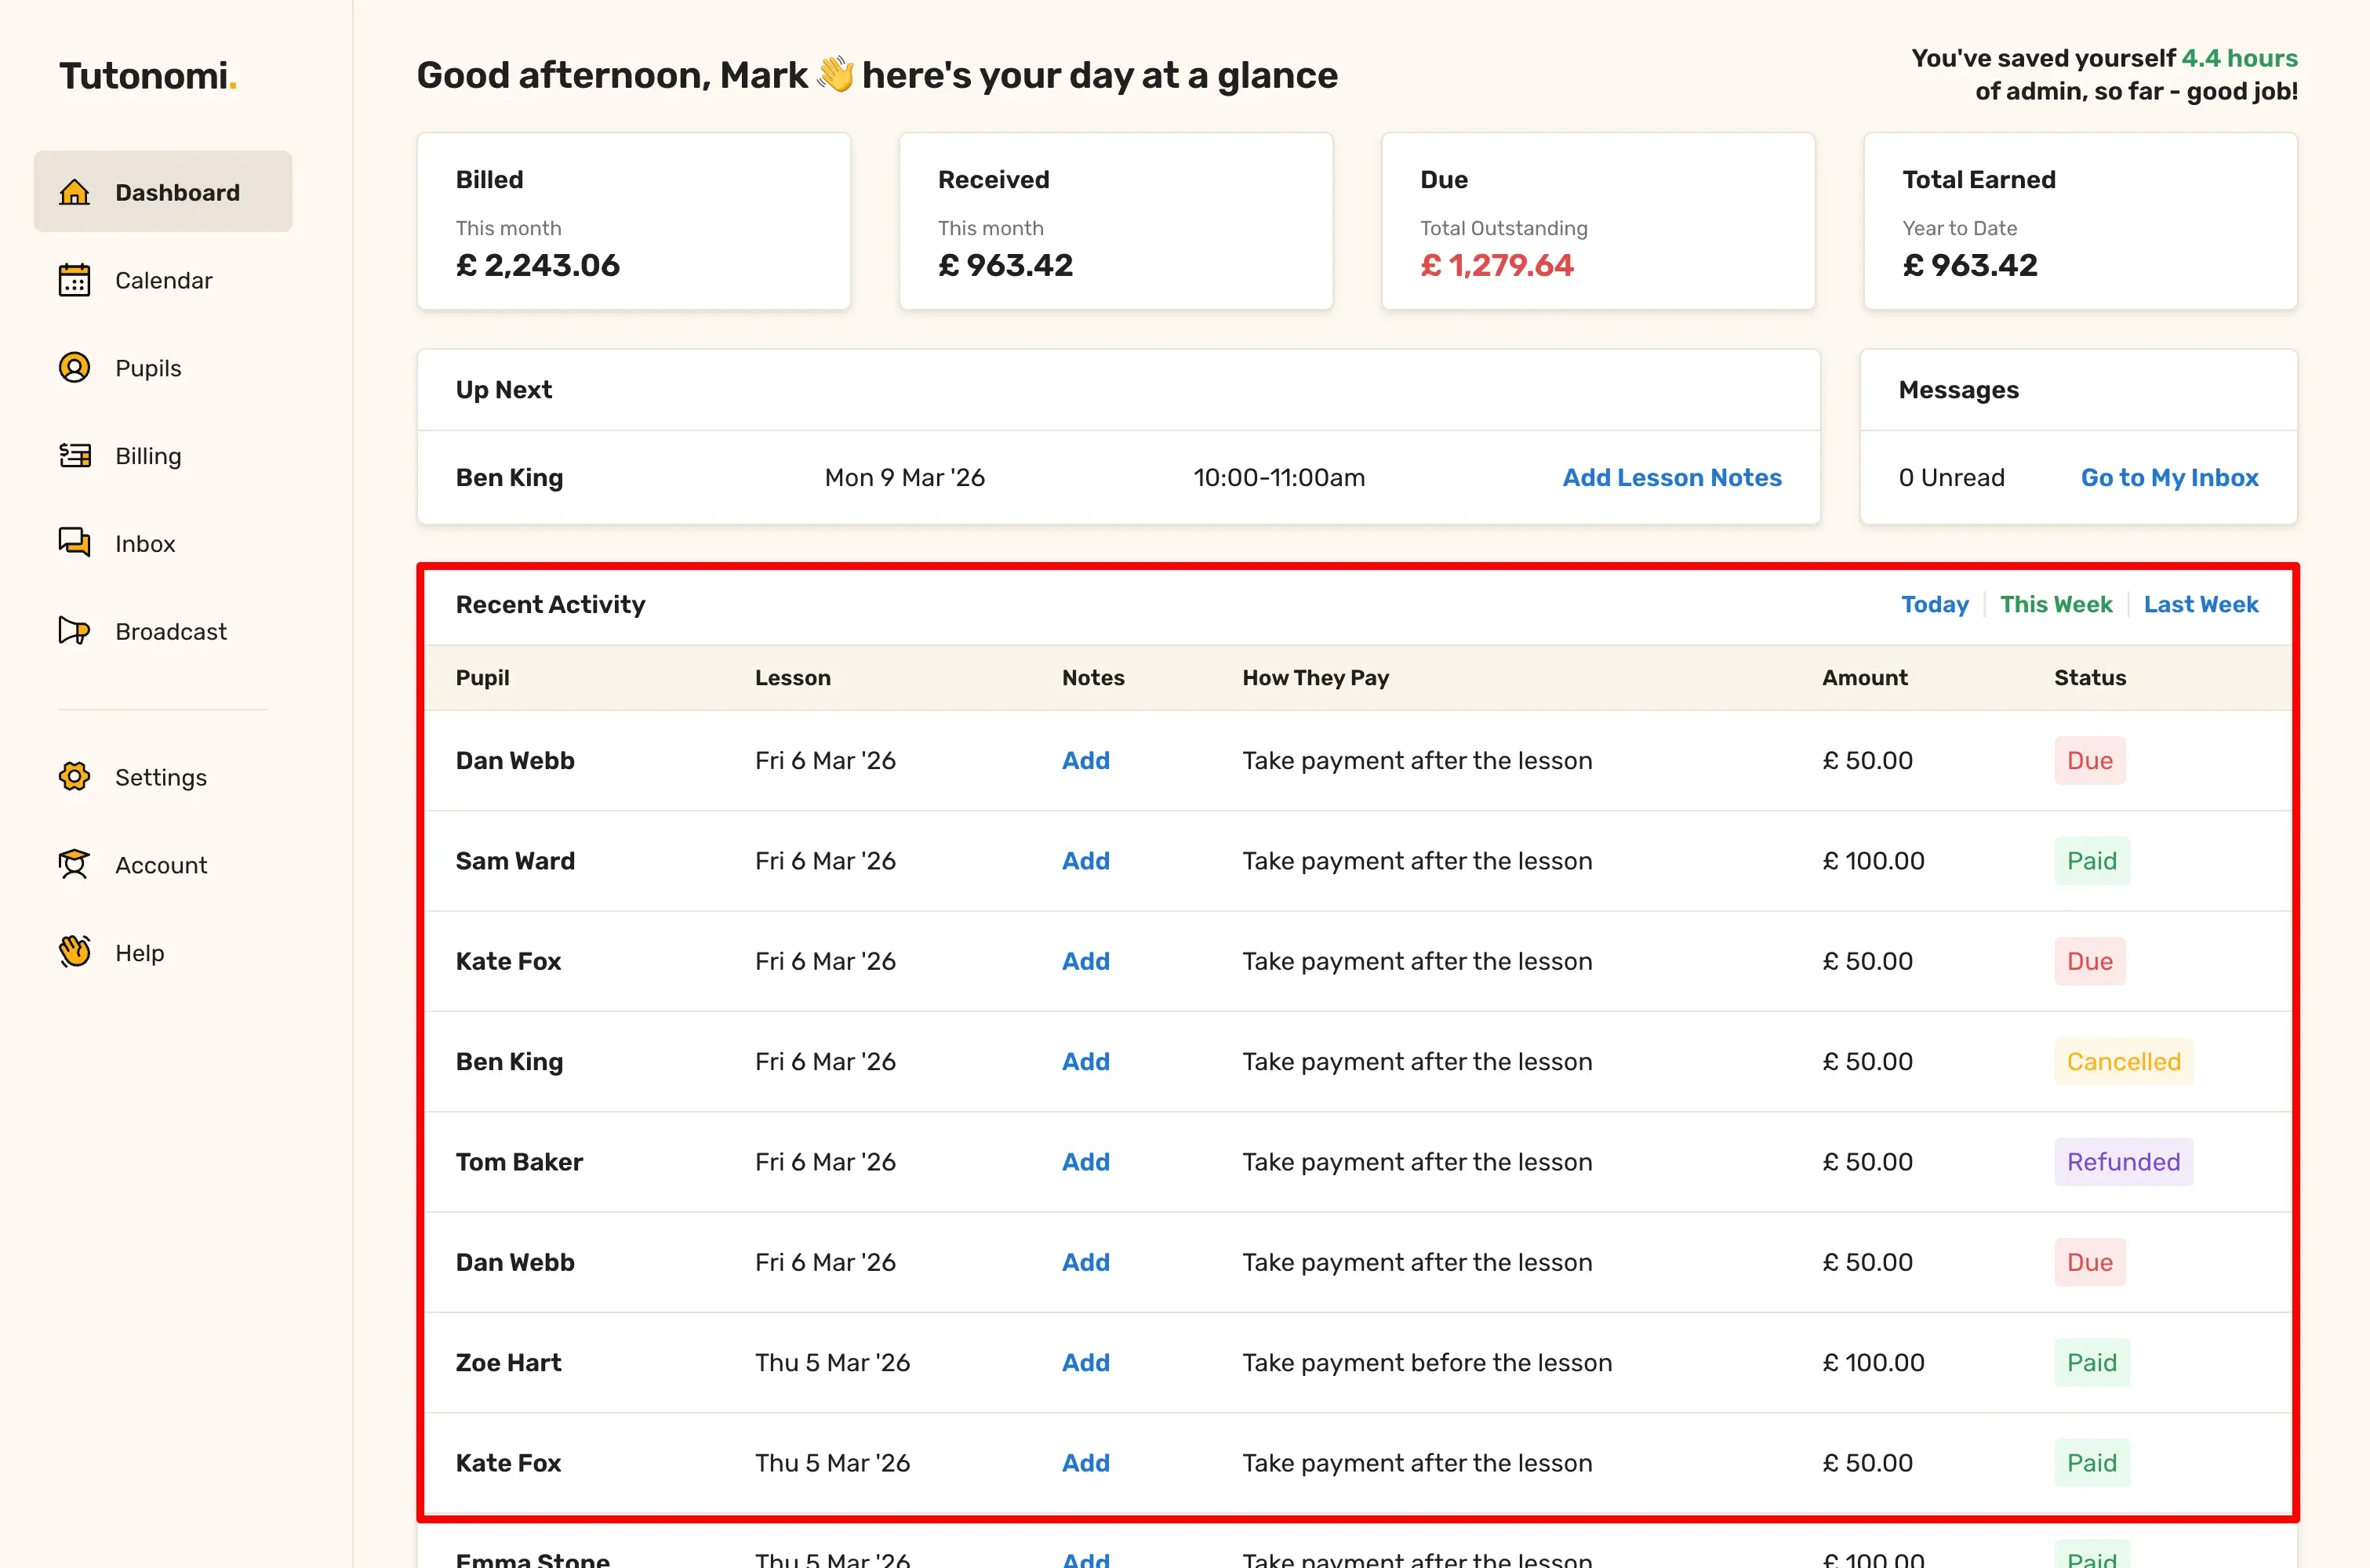The width and height of the screenshot is (2370, 1568).
Task: Click the Broadcast megaphone icon
Action: pos(74,631)
